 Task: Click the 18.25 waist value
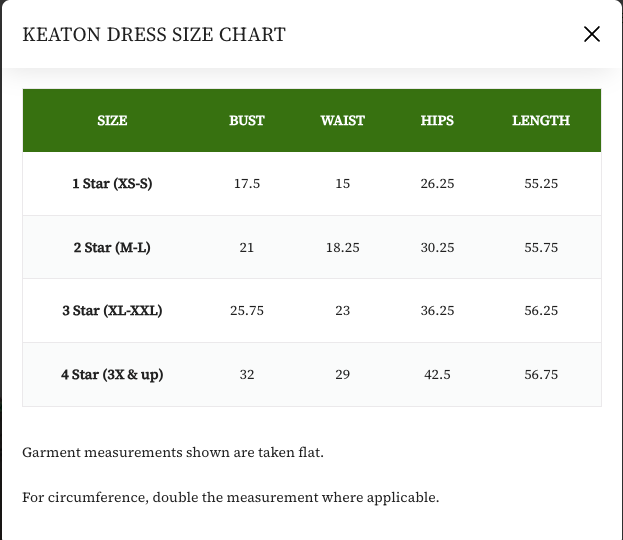[x=342, y=248]
